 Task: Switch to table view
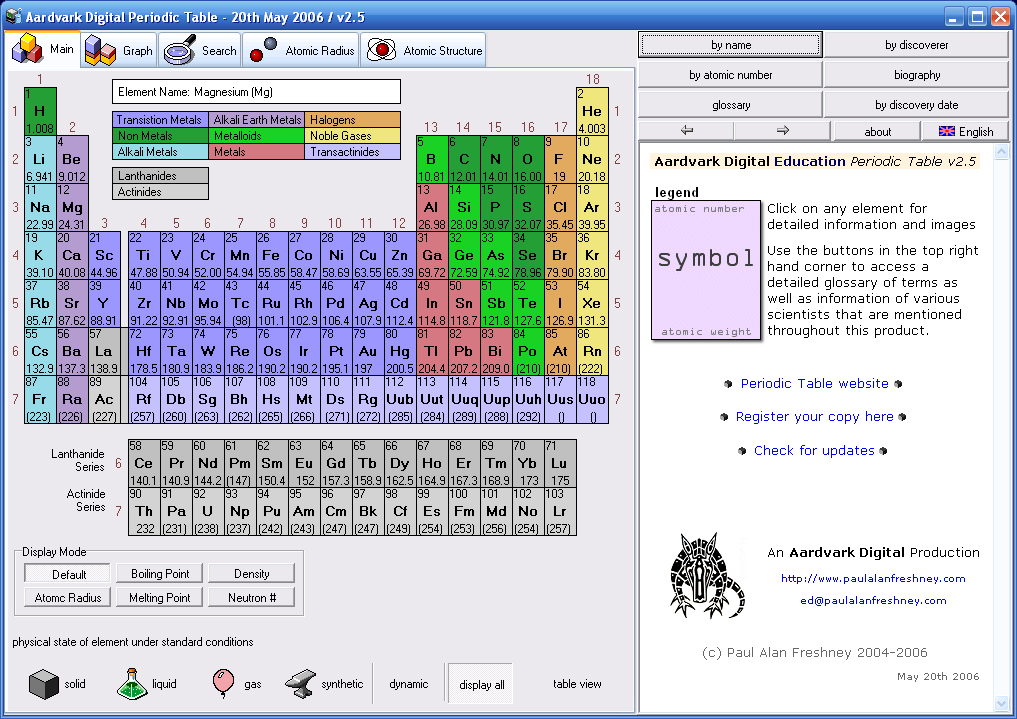pyautogui.click(x=577, y=684)
